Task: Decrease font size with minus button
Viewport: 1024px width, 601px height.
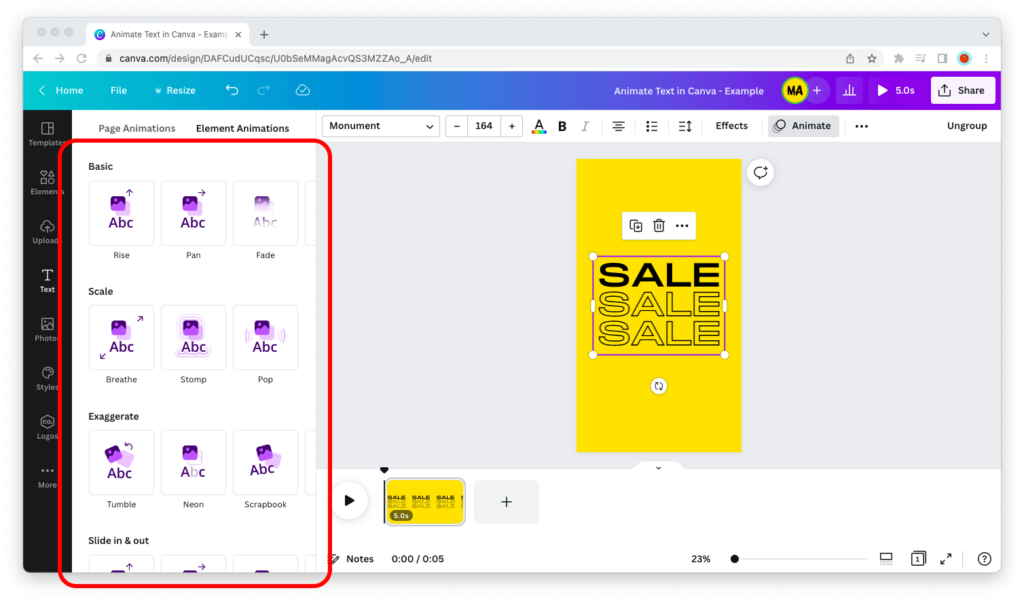Action: 456,126
